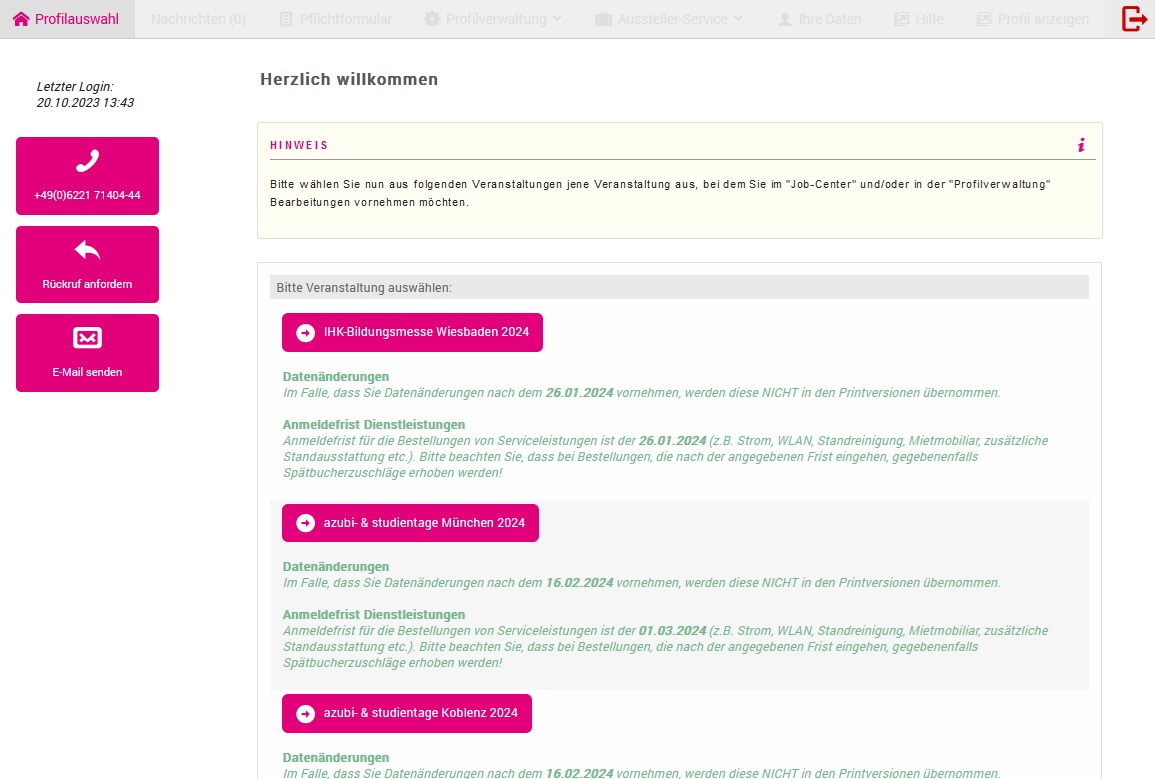Click the red logout icon
Screen dimensions: 1155x779
(x=1134, y=19)
